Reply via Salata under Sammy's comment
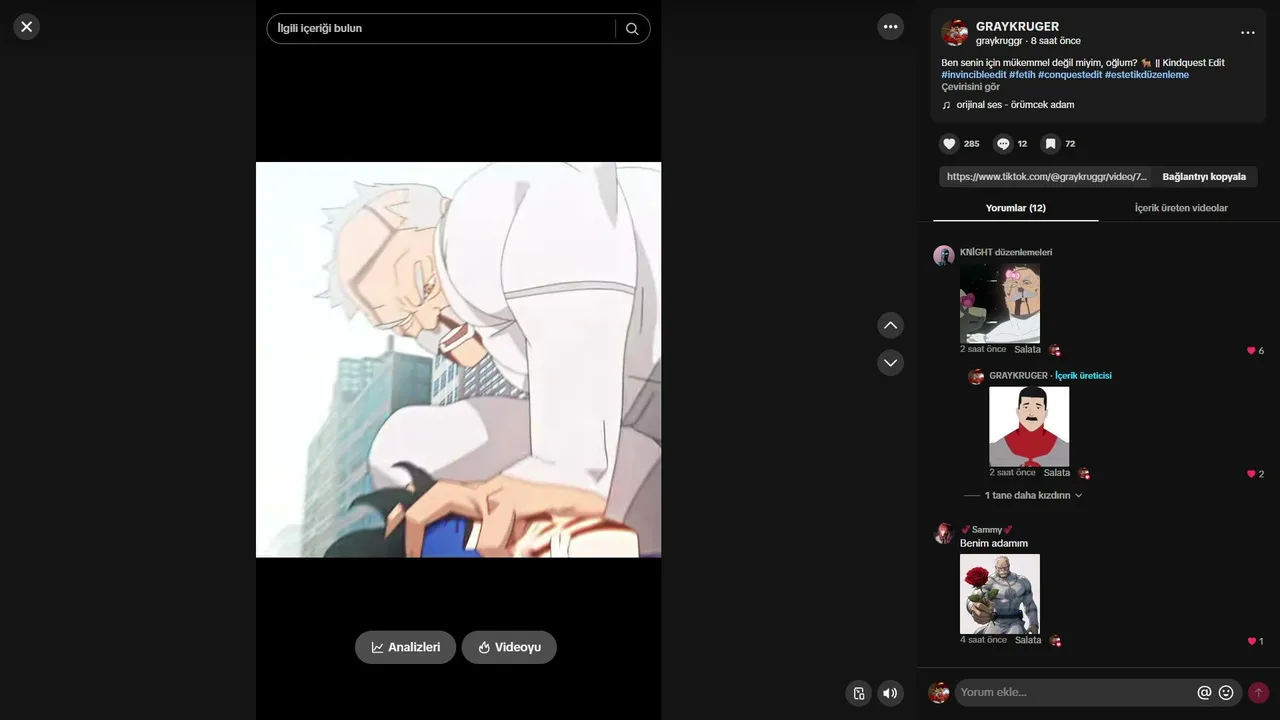1280x720 pixels. [x=1027, y=640]
